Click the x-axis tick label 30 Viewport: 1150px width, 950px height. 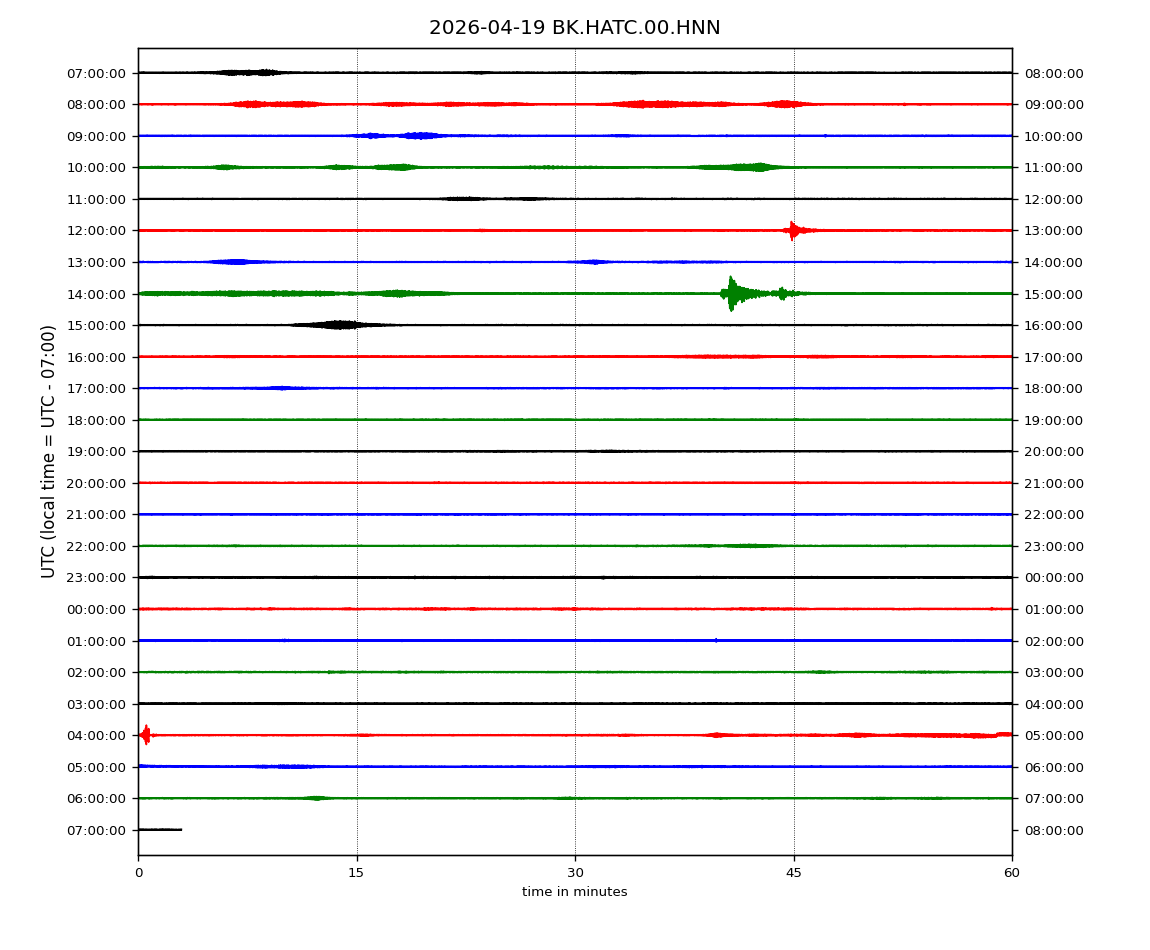tap(575, 873)
